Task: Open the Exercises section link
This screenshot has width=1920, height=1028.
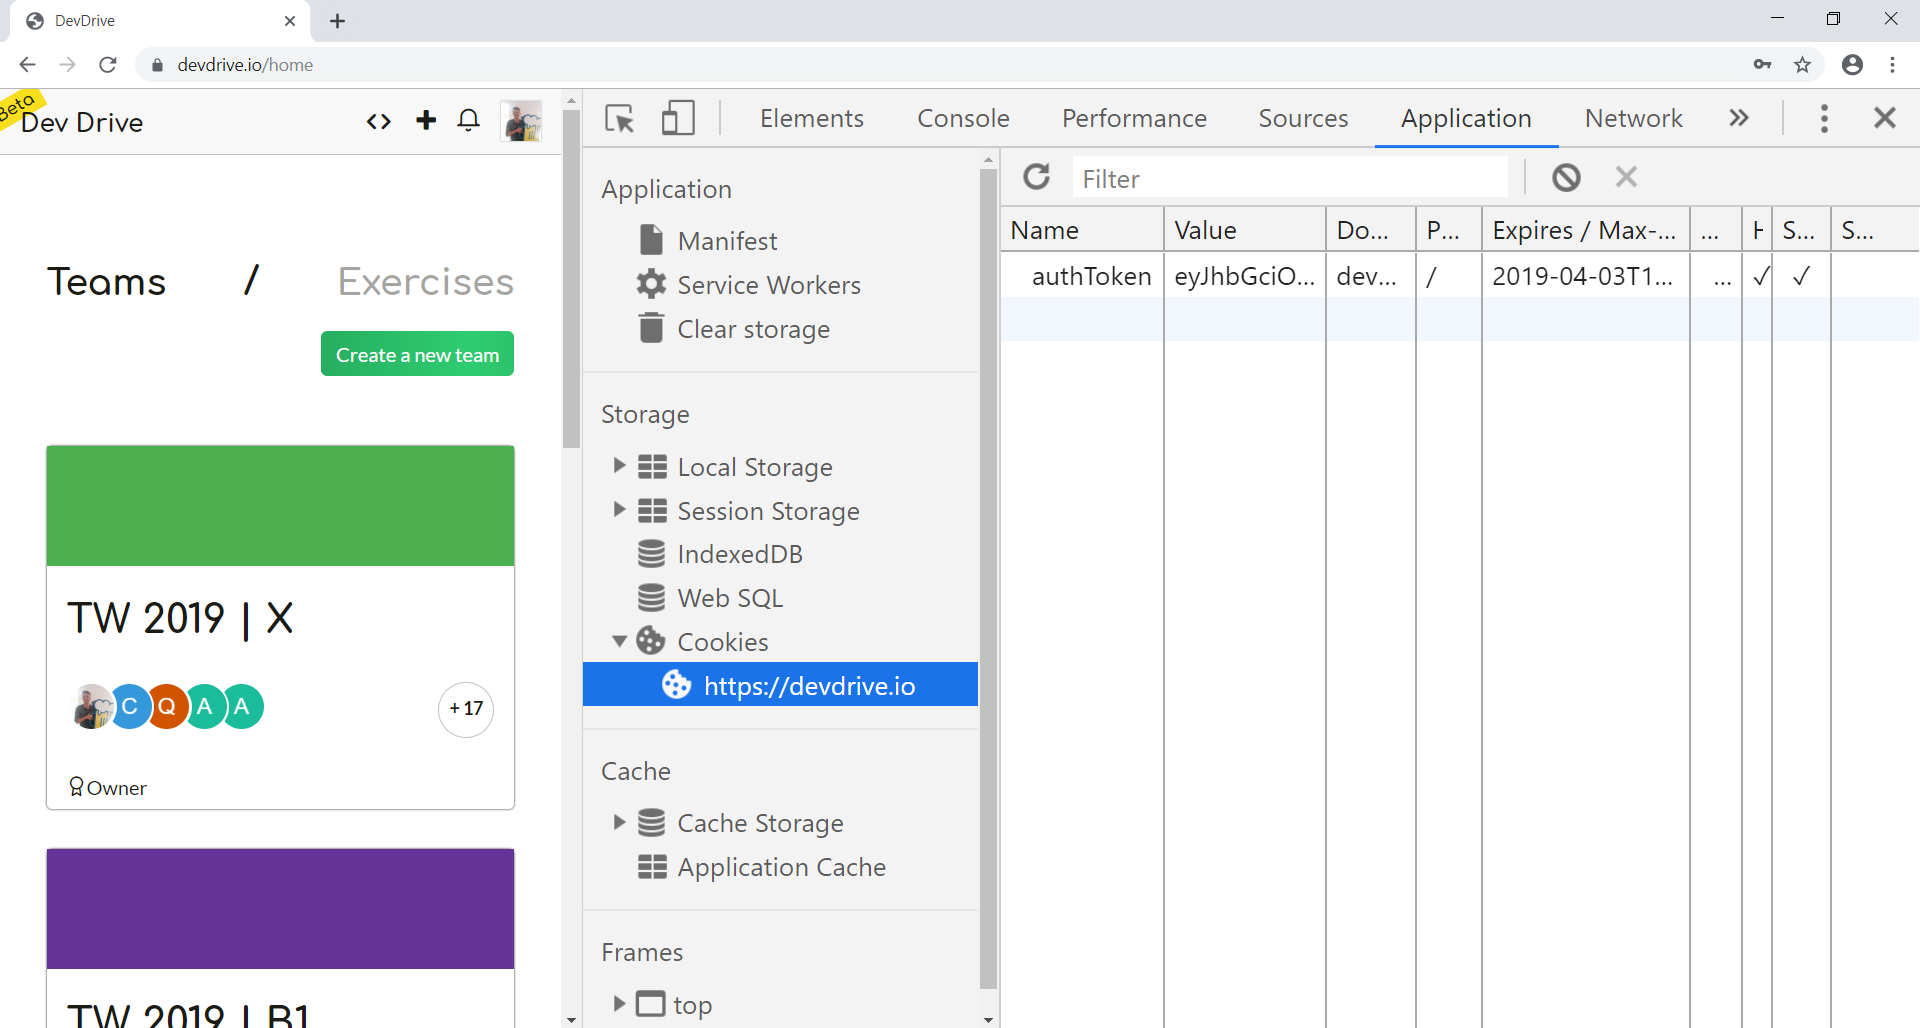Action: click(x=425, y=282)
